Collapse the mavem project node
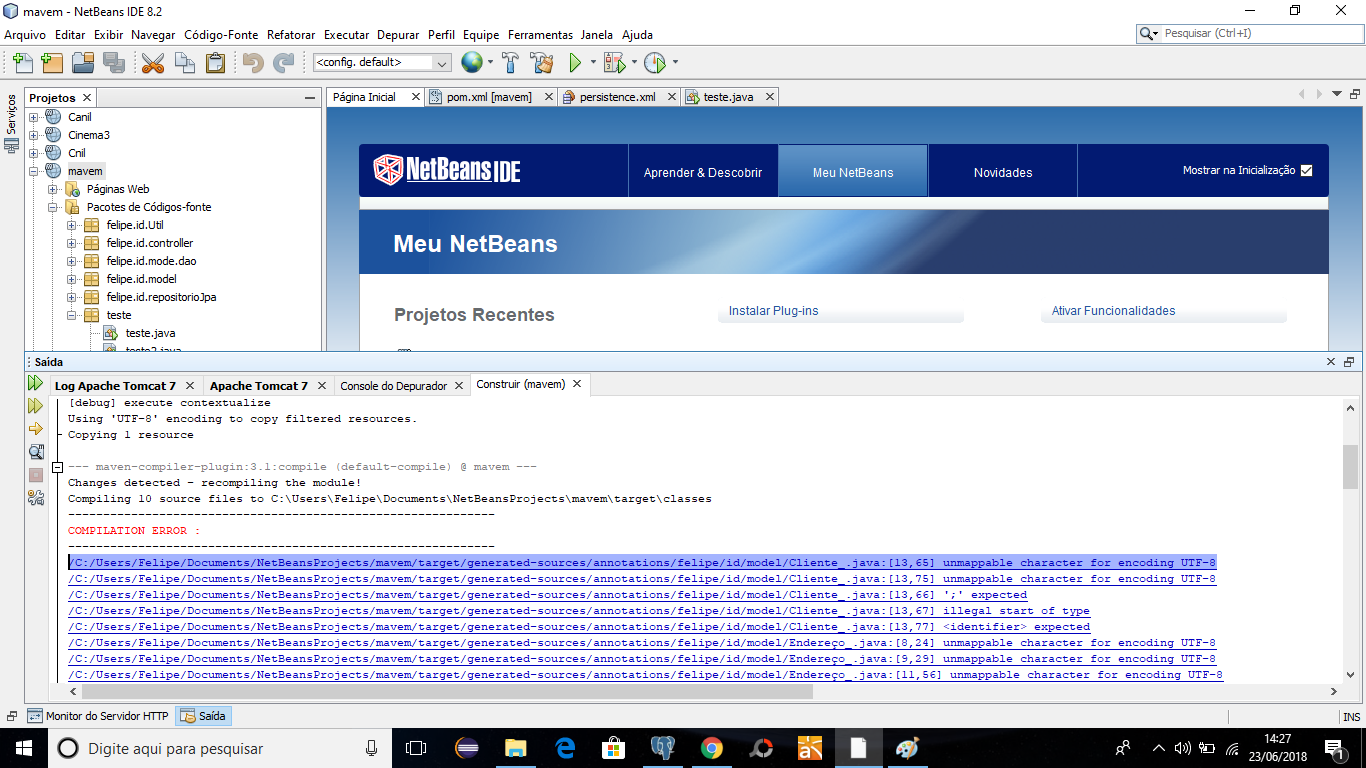Viewport: 1366px width, 768px height. coord(34,171)
